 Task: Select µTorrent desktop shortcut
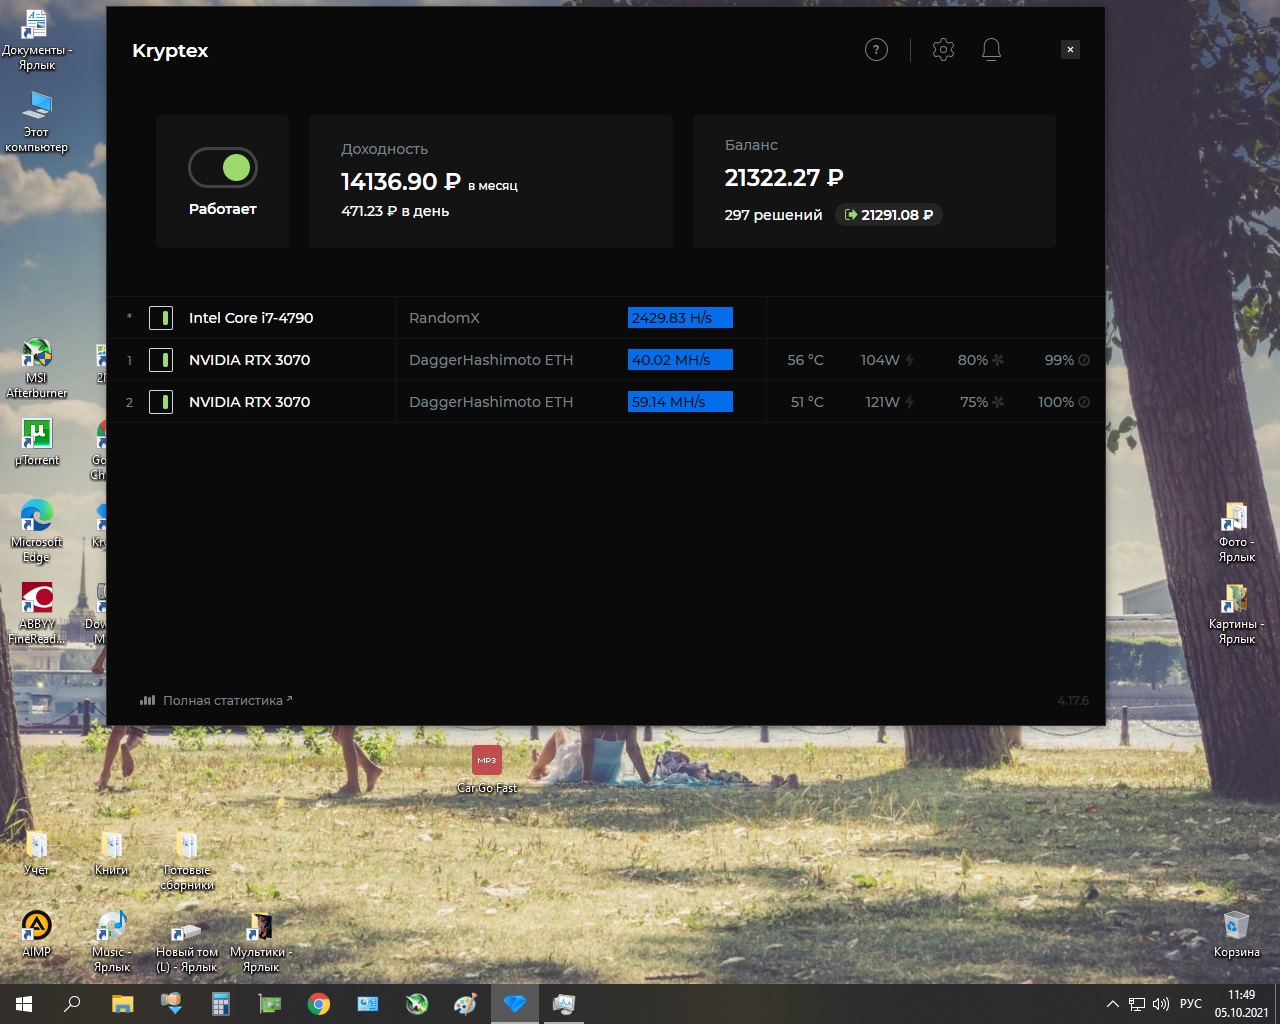tap(37, 442)
